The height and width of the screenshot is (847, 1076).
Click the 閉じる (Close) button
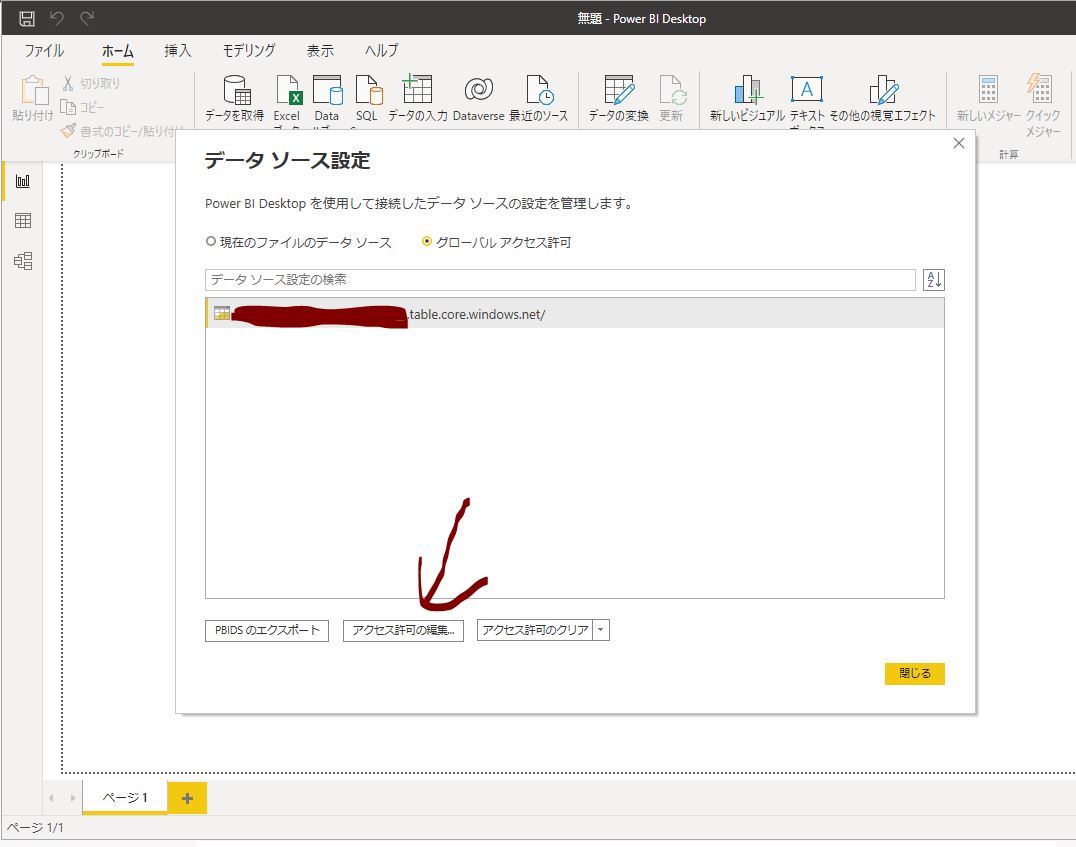pos(914,674)
